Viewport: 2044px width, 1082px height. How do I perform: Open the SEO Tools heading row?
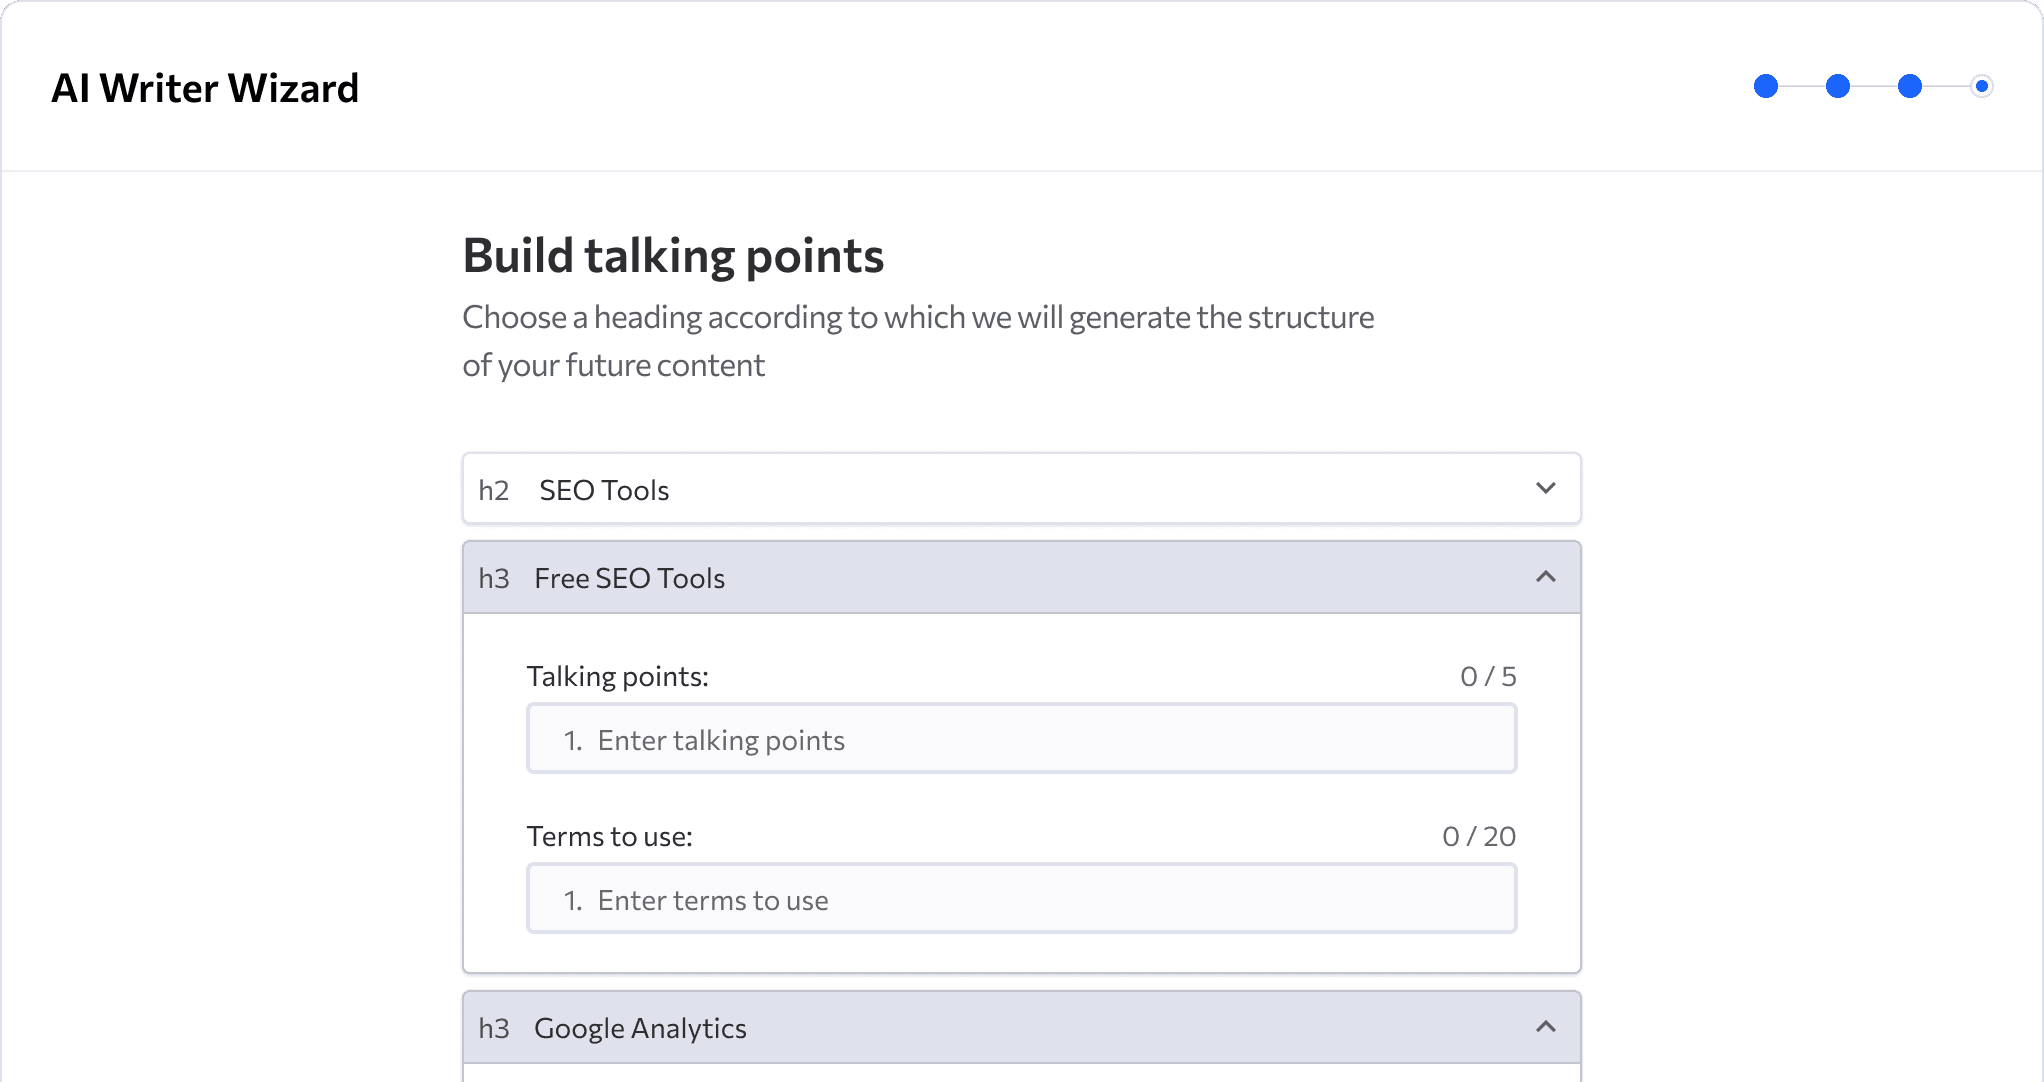(1022, 489)
